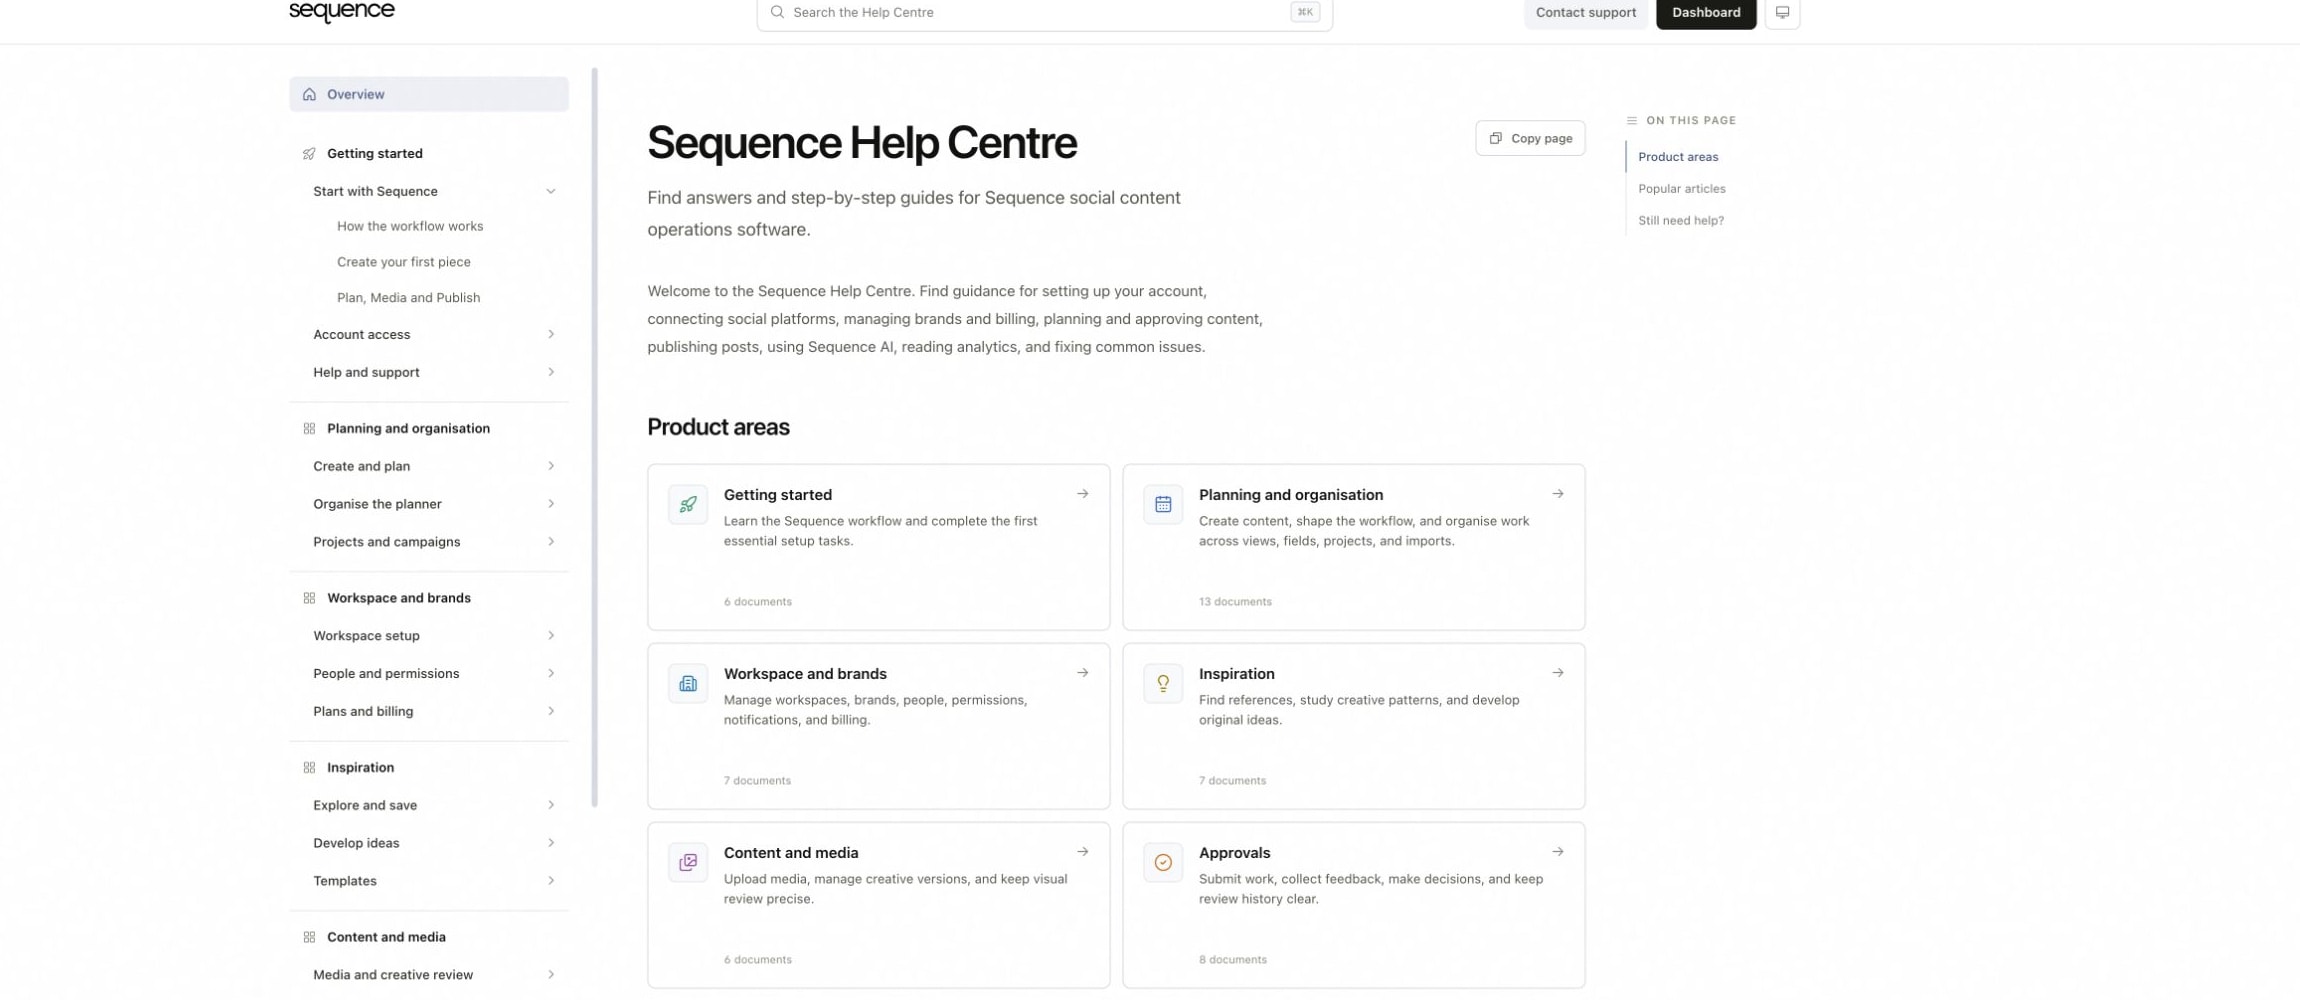
Task: Expand the Create and plan section
Action: coord(550,466)
